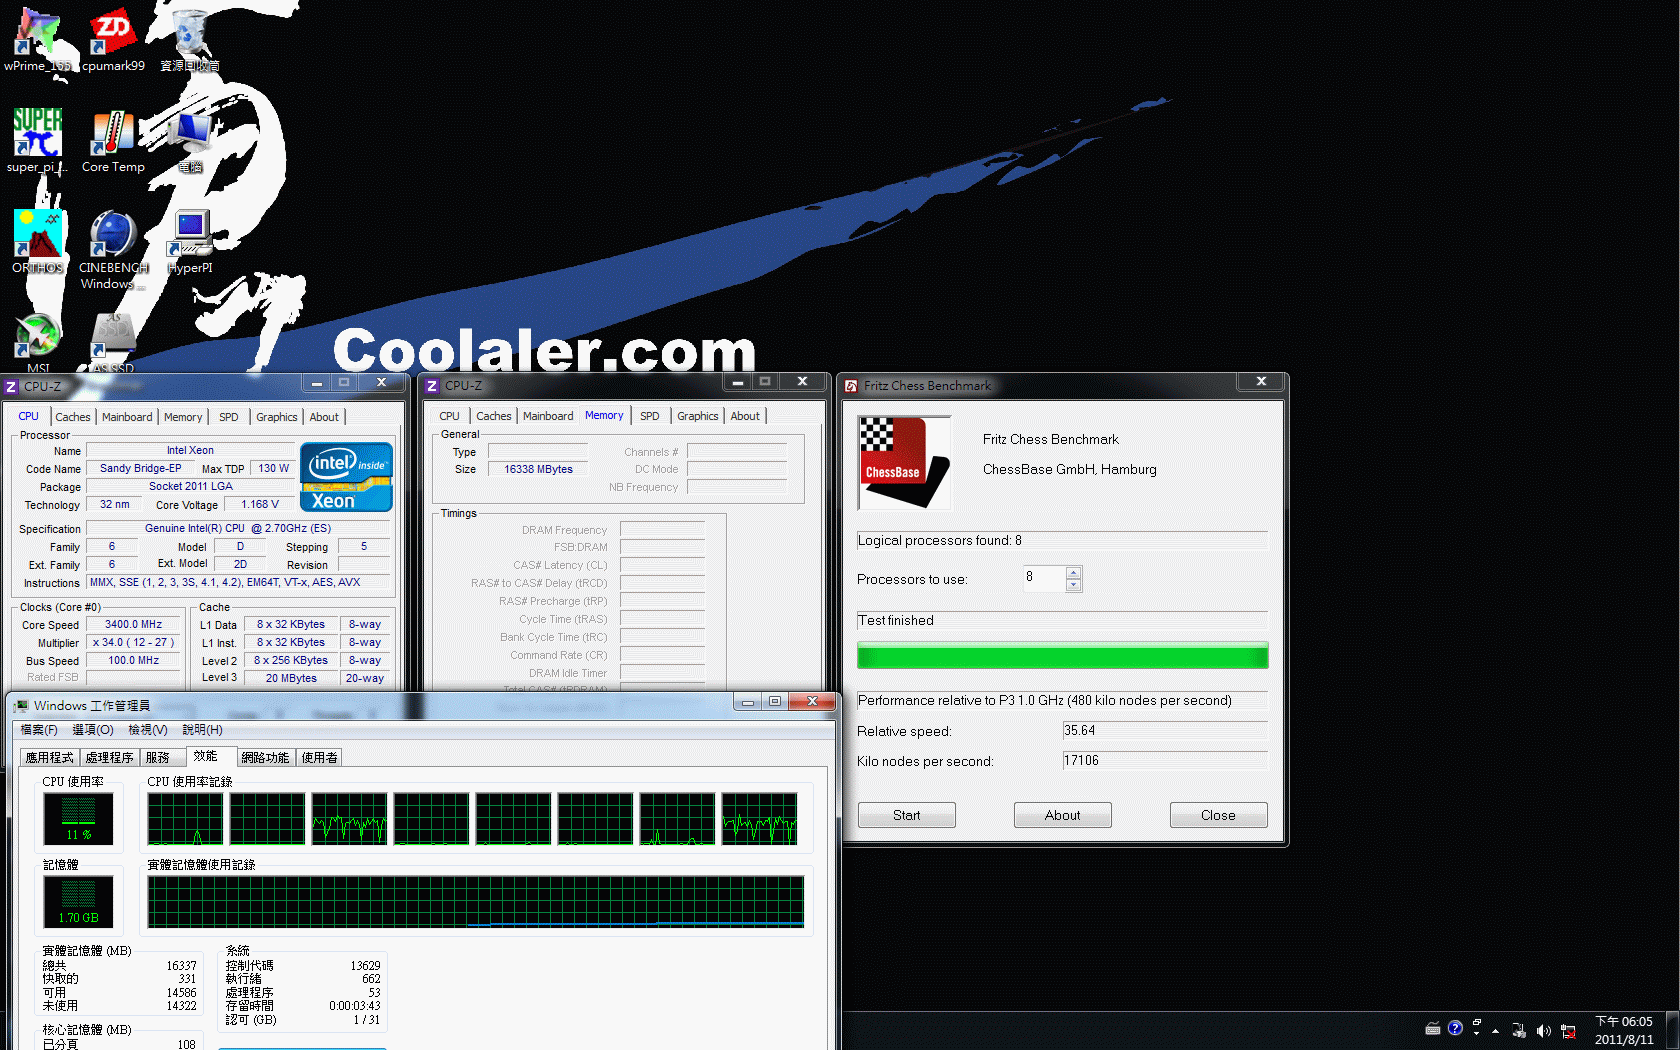Select the HyperPI desktop shortcut
1680x1050 pixels.
click(x=190, y=241)
